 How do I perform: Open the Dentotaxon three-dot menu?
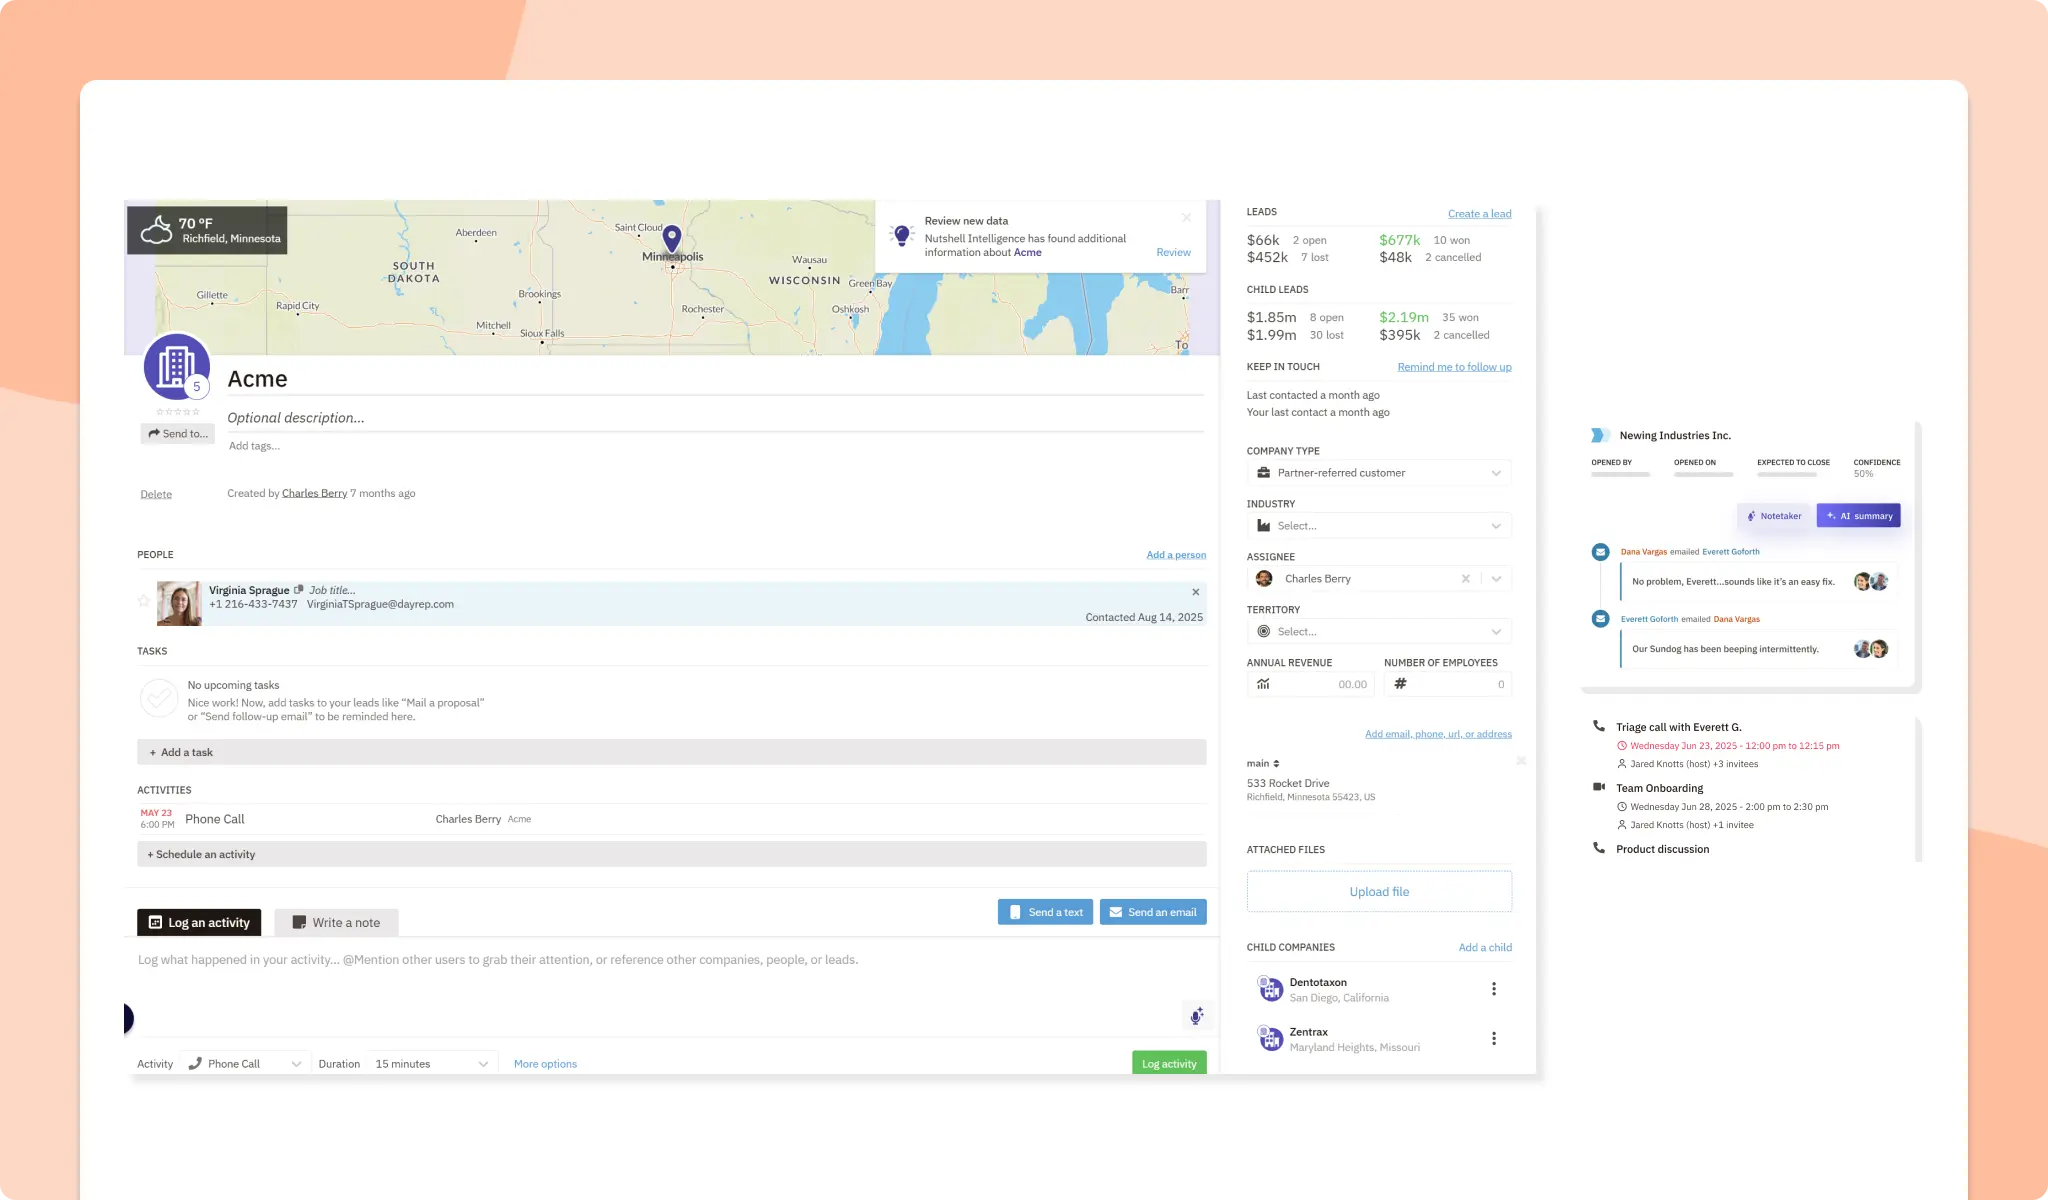[1494, 989]
